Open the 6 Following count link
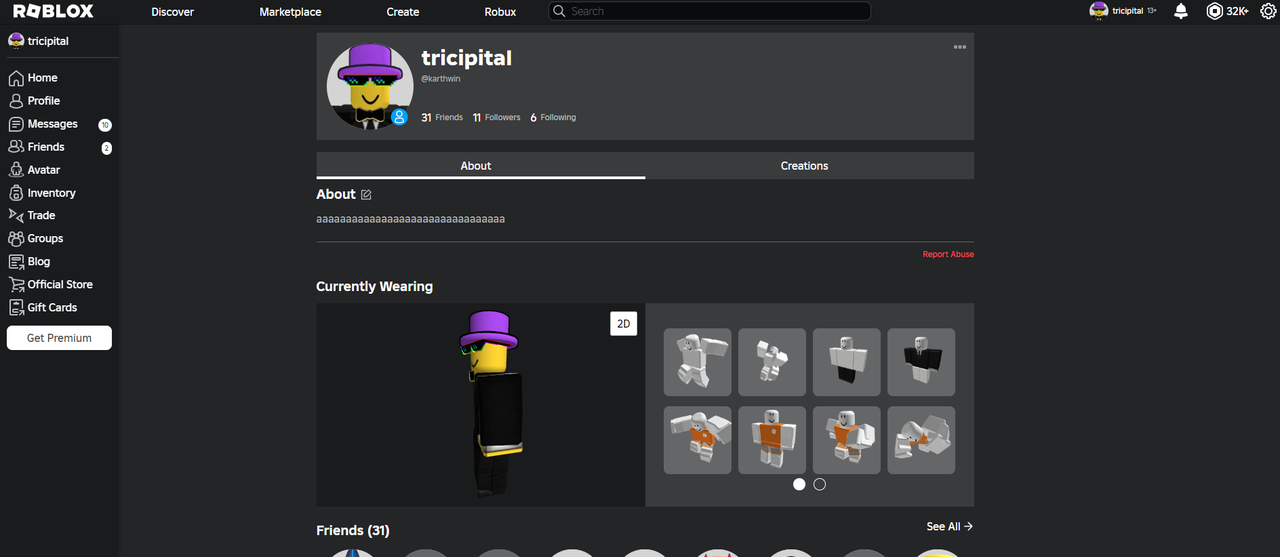Screen dimensions: 1280x557 553,117
